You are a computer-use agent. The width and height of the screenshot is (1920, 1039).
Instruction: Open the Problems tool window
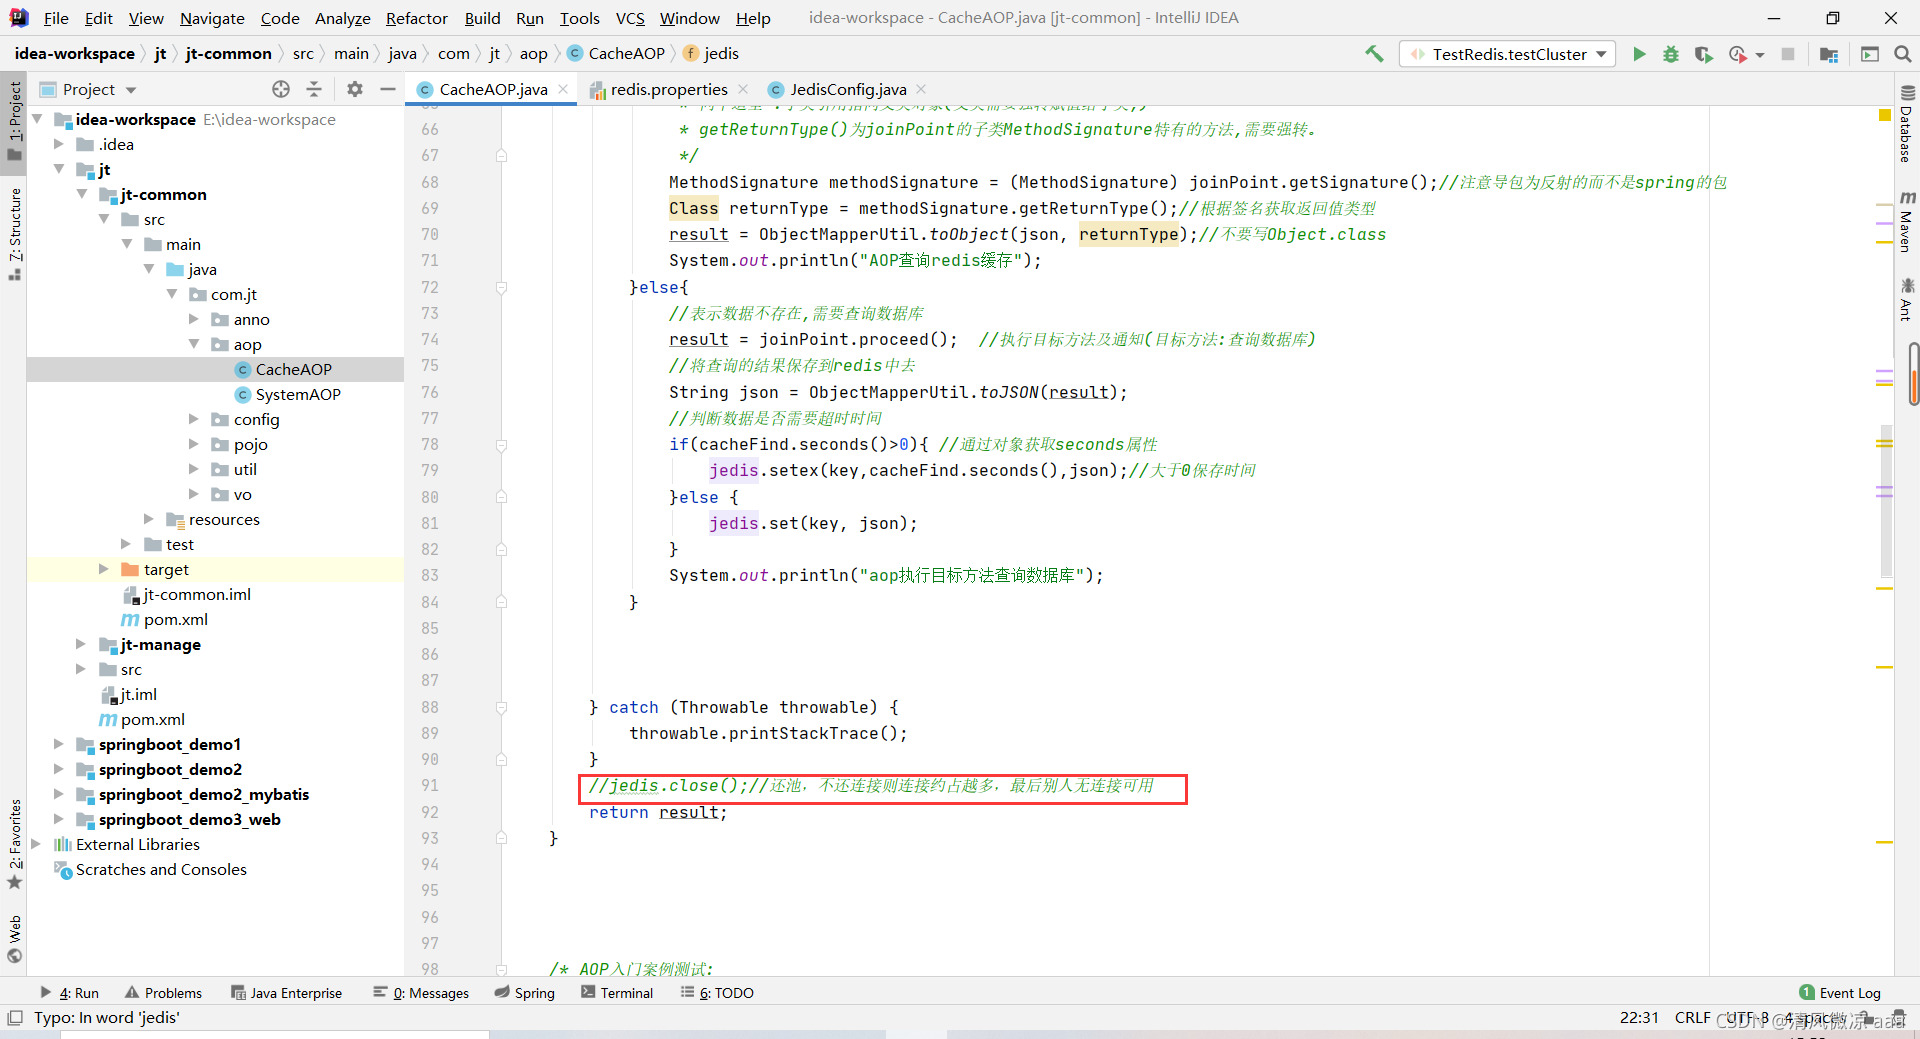pos(164,993)
